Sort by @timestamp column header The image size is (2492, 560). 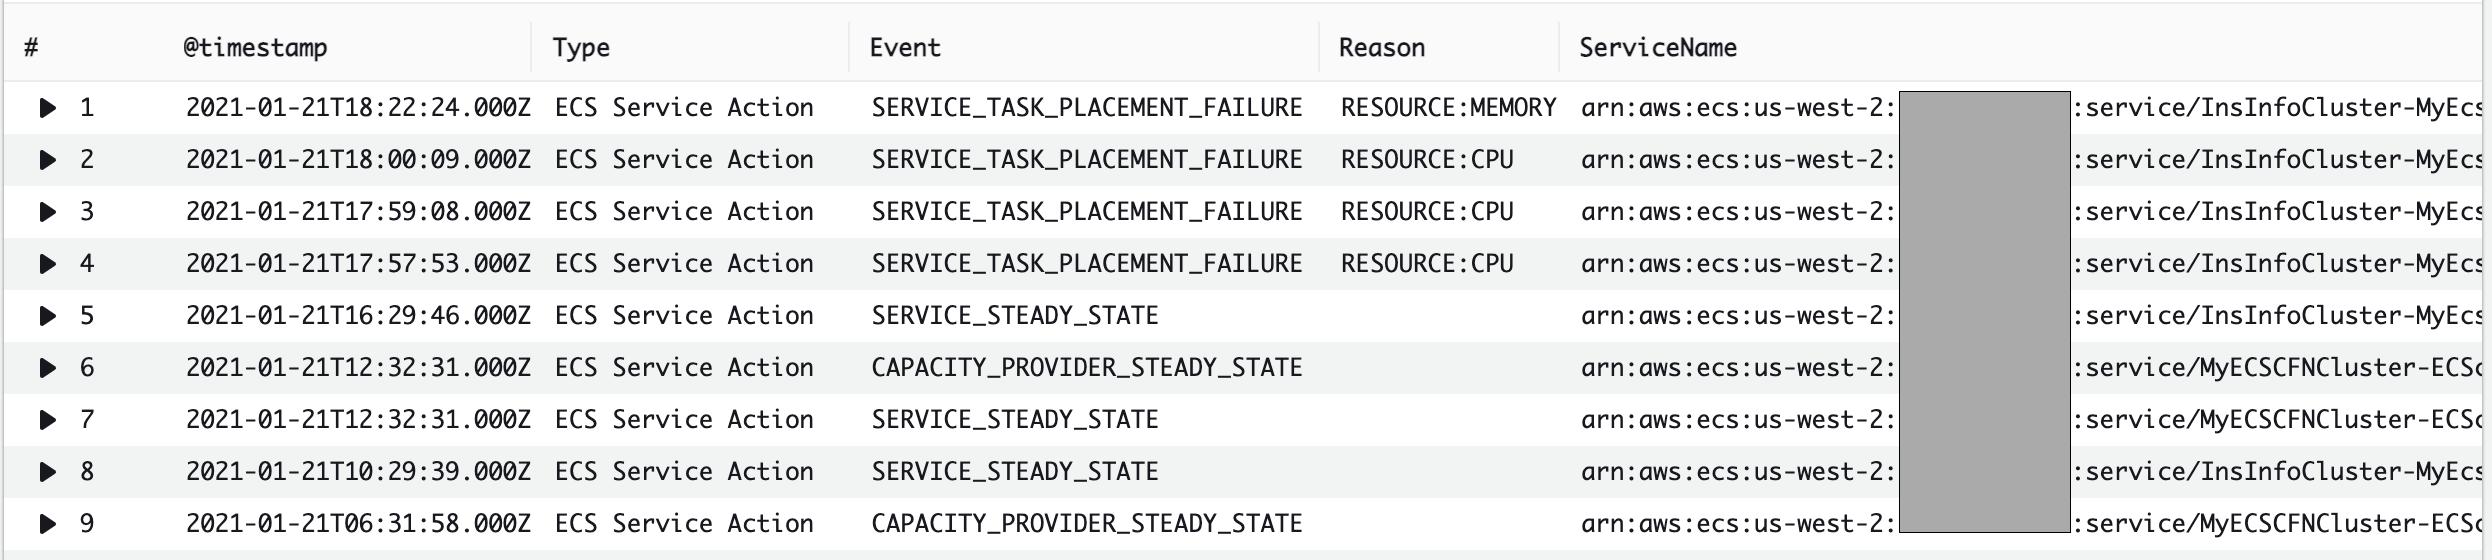click(x=255, y=48)
